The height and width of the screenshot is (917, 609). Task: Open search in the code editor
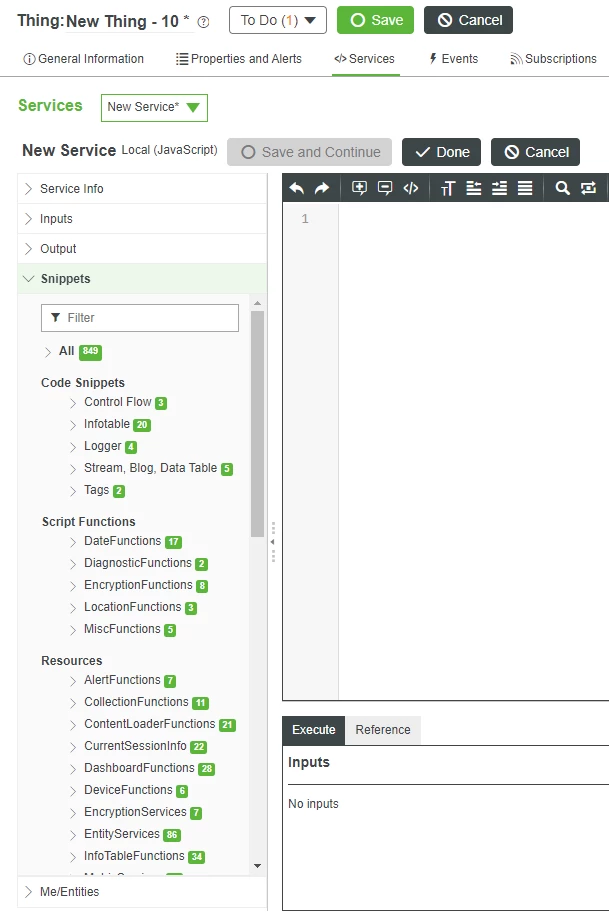click(x=562, y=188)
